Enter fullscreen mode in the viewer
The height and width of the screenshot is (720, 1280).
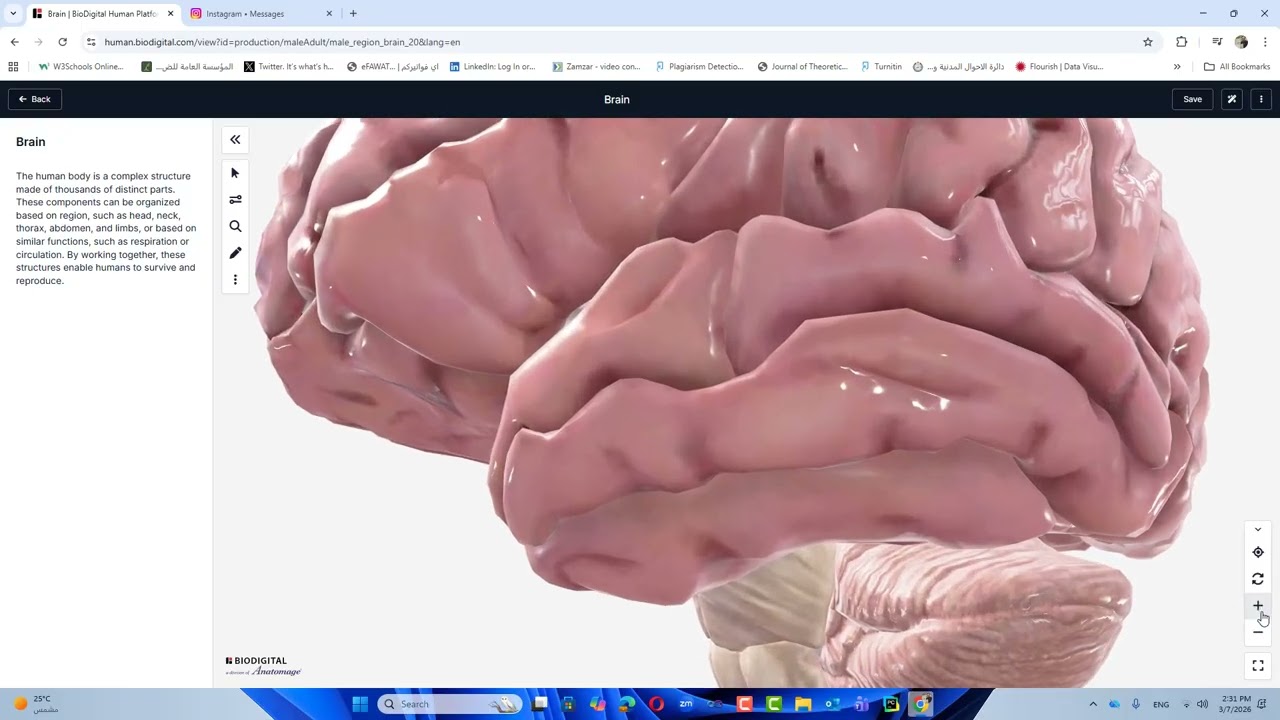click(1258, 665)
